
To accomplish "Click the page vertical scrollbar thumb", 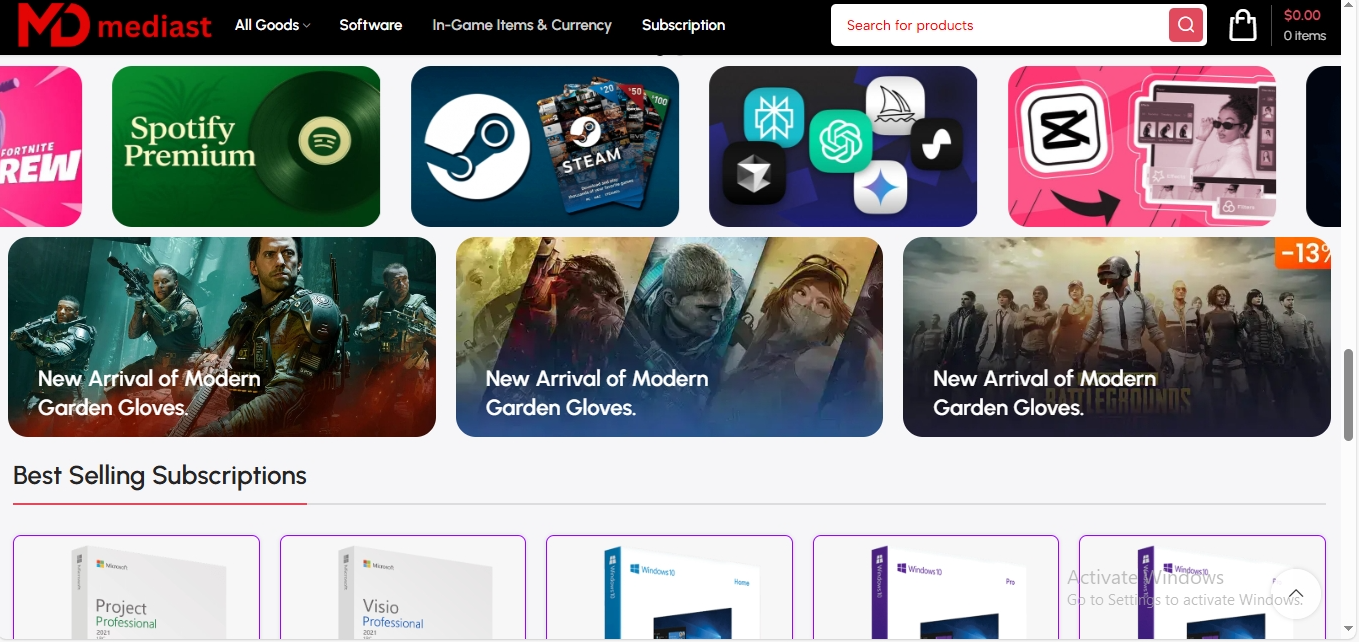I will point(1348,395).
